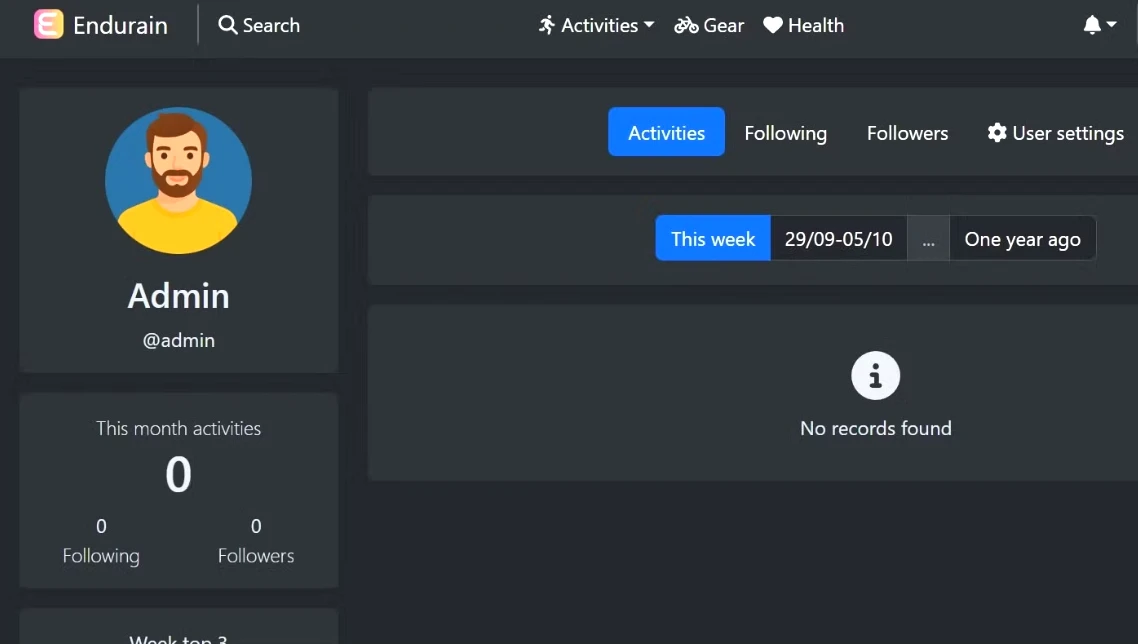The width and height of the screenshot is (1138, 644).
Task: Click the heart Health icon
Action: click(x=773, y=25)
